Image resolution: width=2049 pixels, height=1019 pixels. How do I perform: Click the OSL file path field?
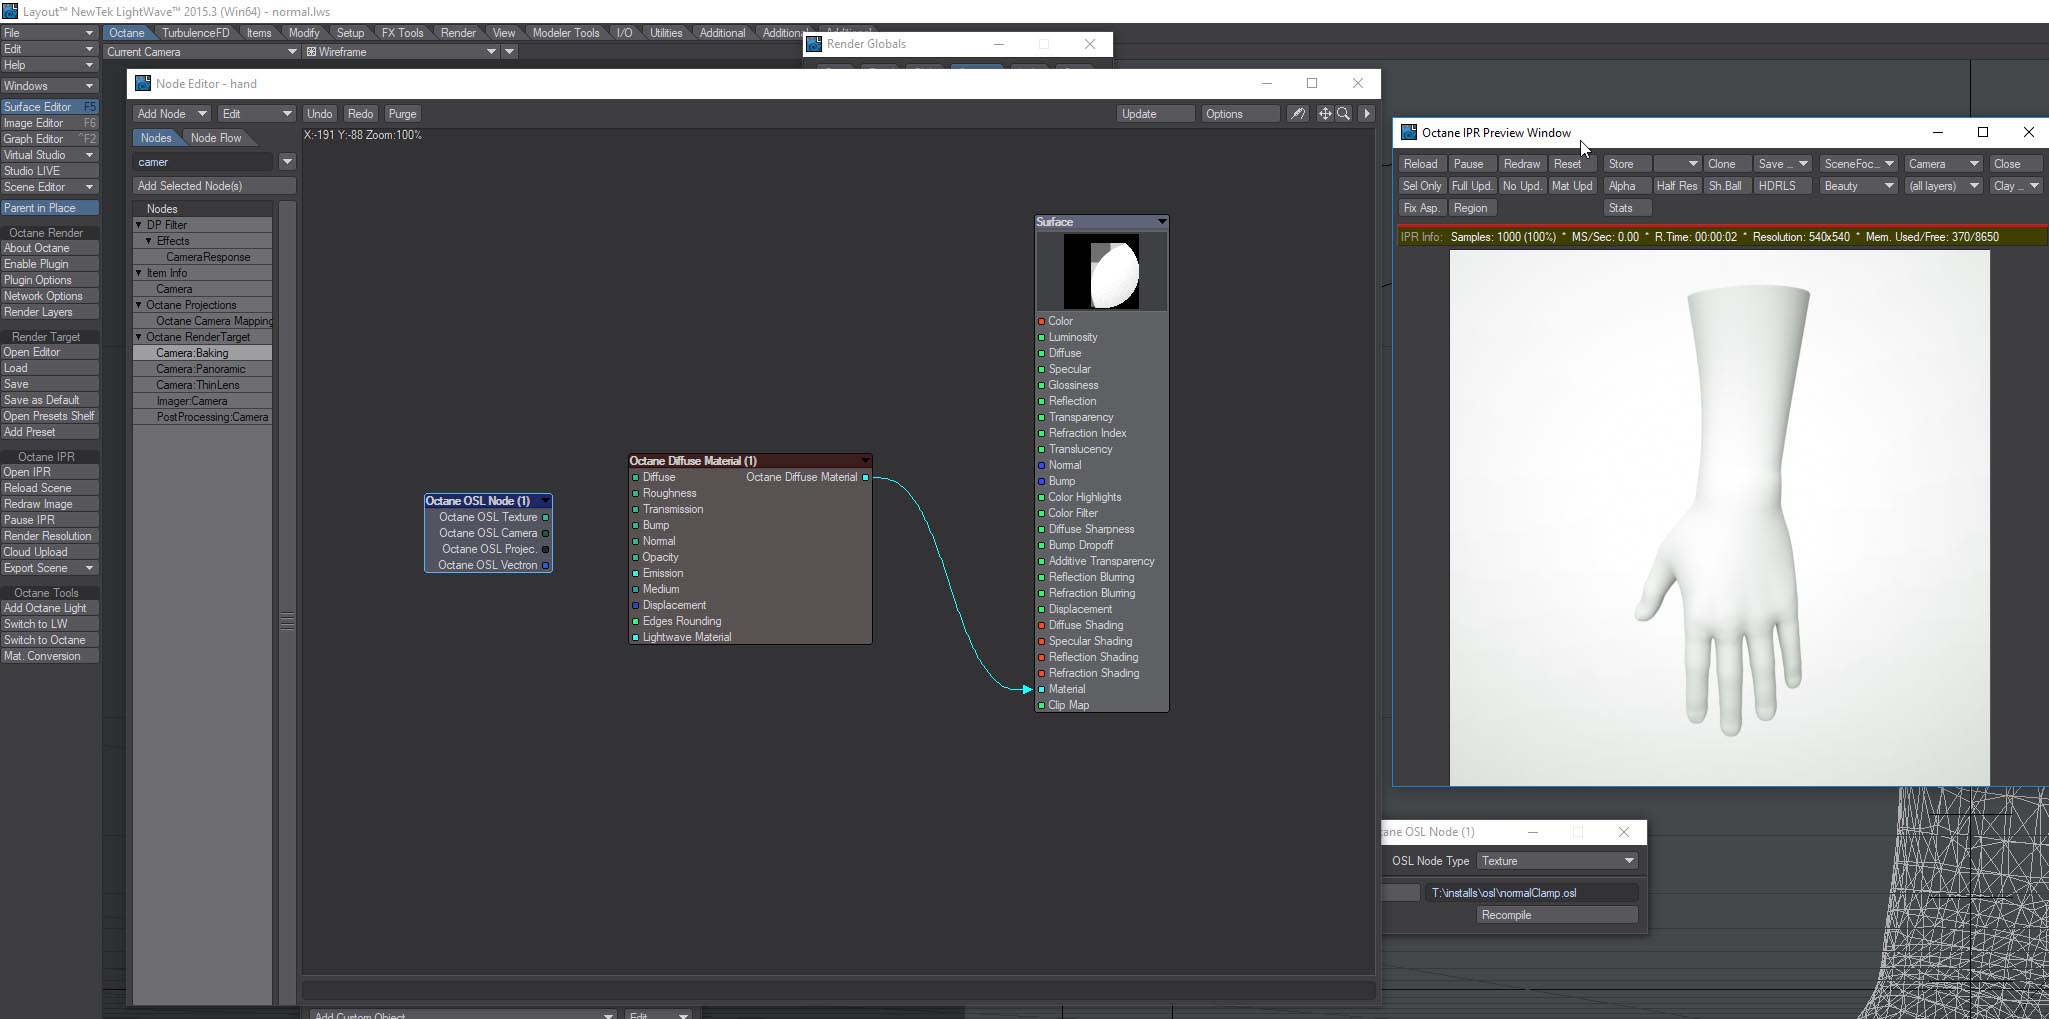click(x=1531, y=893)
